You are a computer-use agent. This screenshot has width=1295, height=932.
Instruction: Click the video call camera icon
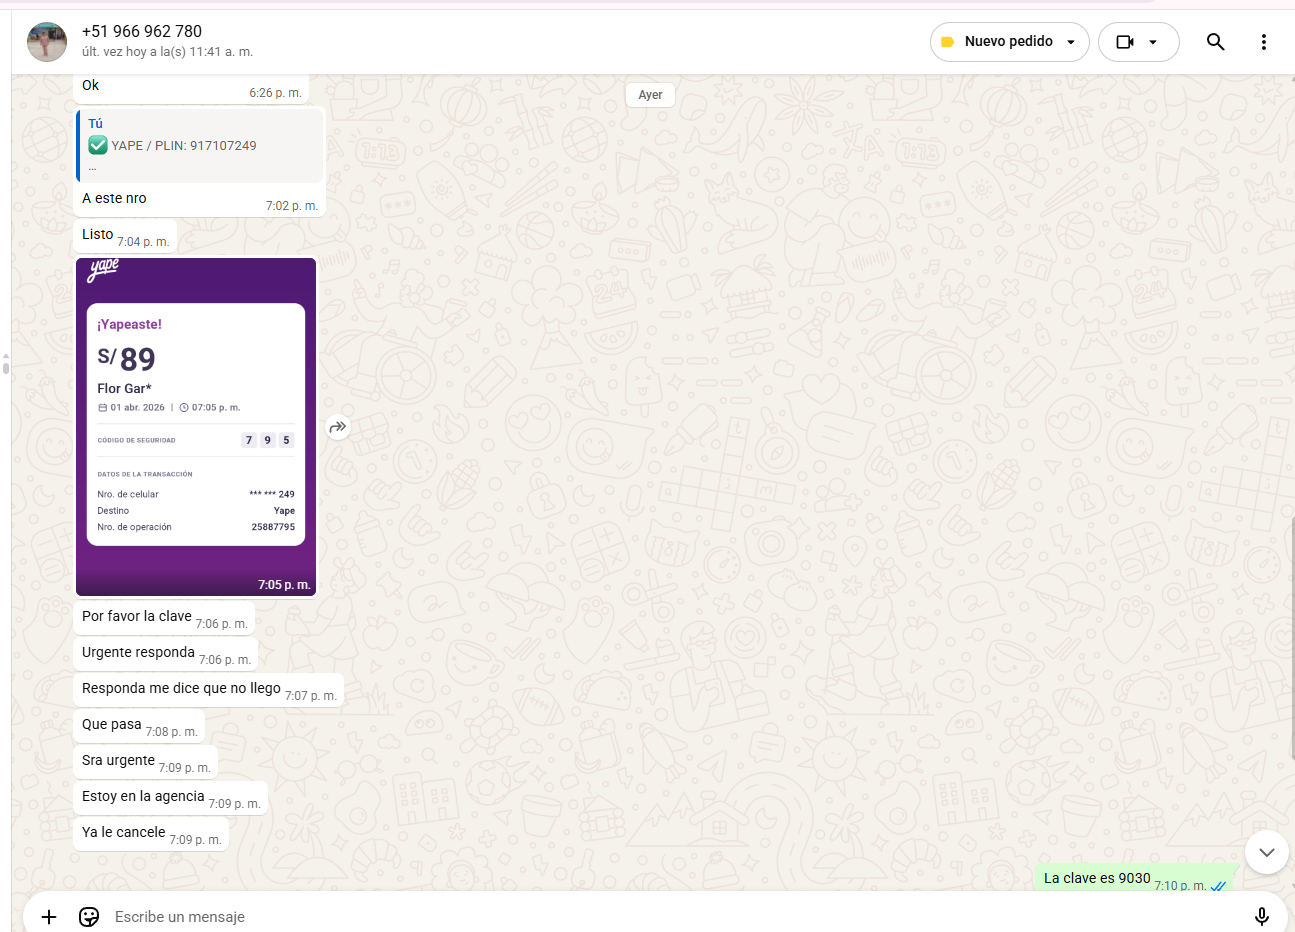point(1125,42)
